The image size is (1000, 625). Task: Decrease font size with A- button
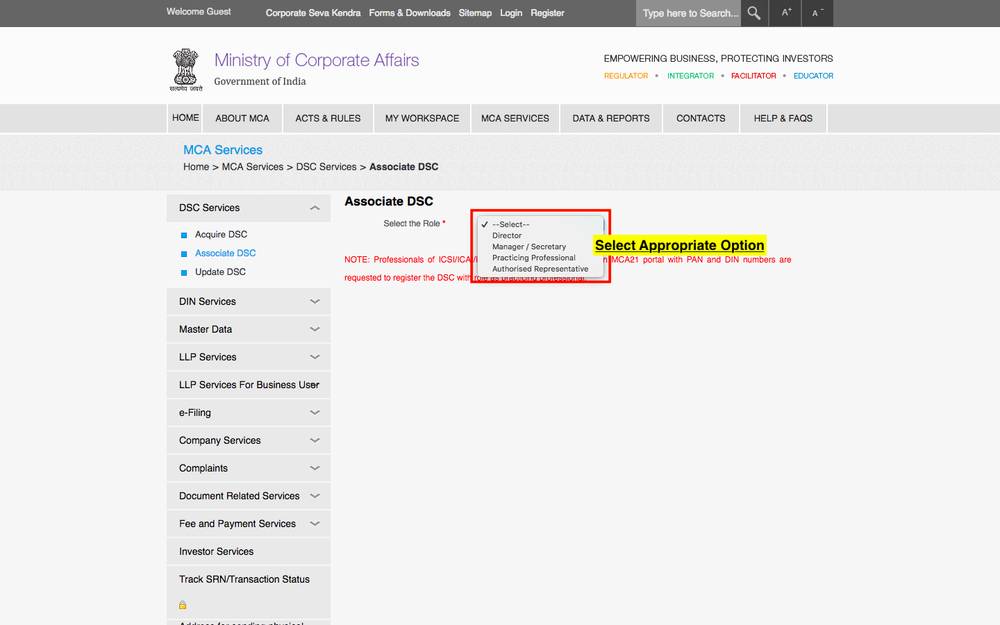(818, 13)
